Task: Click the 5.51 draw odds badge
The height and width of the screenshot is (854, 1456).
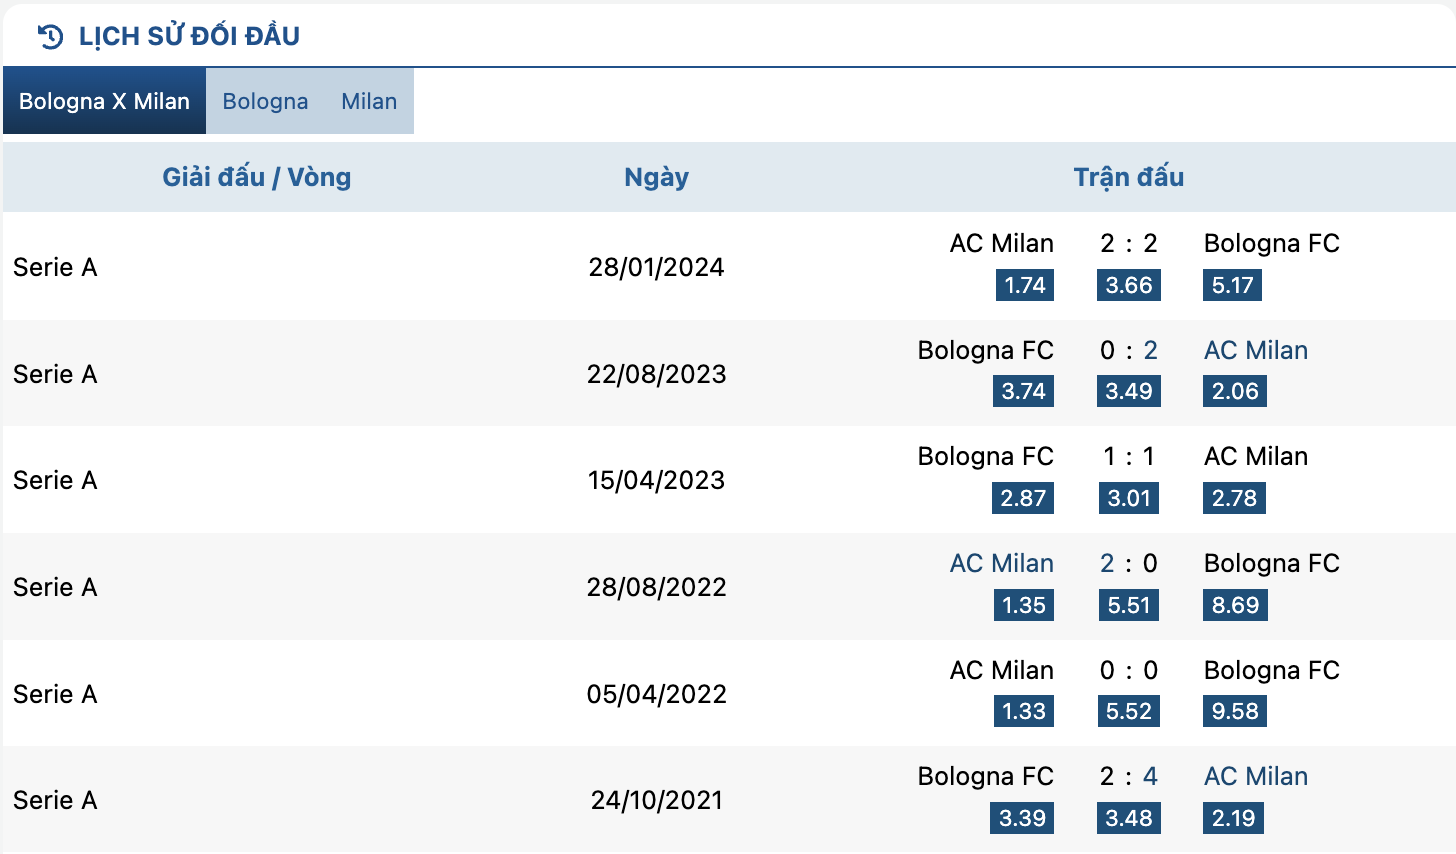Action: 1129,605
